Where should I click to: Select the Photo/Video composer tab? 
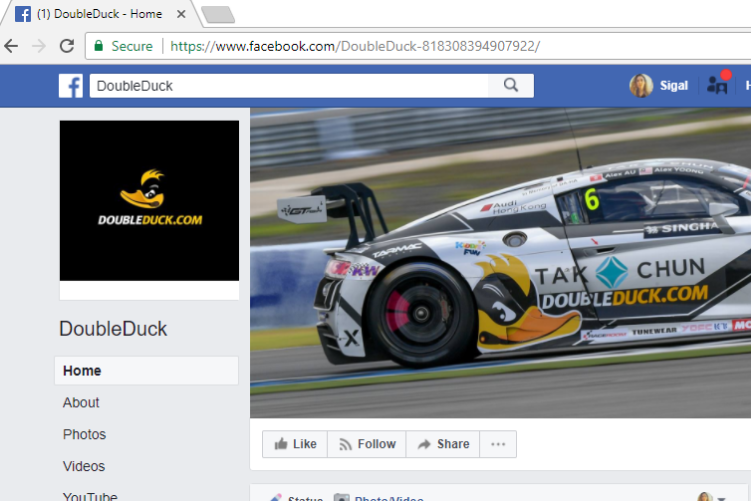[378, 498]
